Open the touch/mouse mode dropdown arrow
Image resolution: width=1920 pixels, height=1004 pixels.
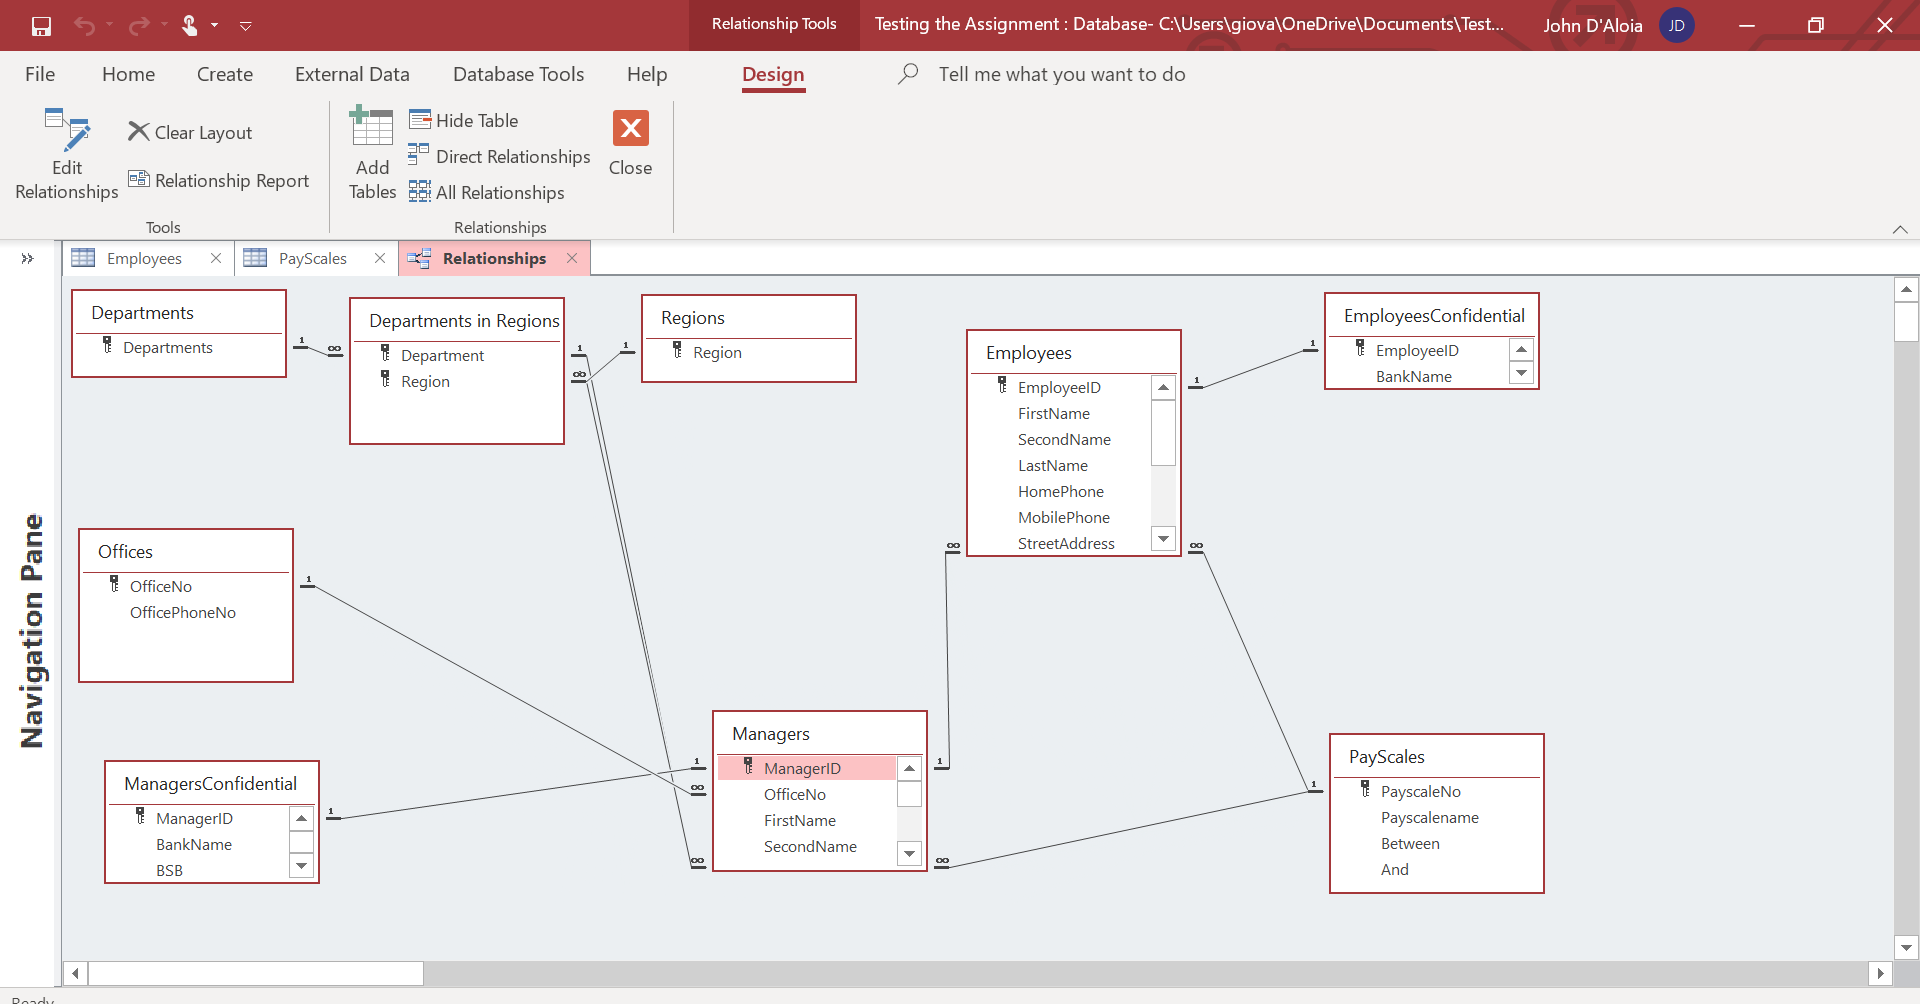tap(214, 26)
